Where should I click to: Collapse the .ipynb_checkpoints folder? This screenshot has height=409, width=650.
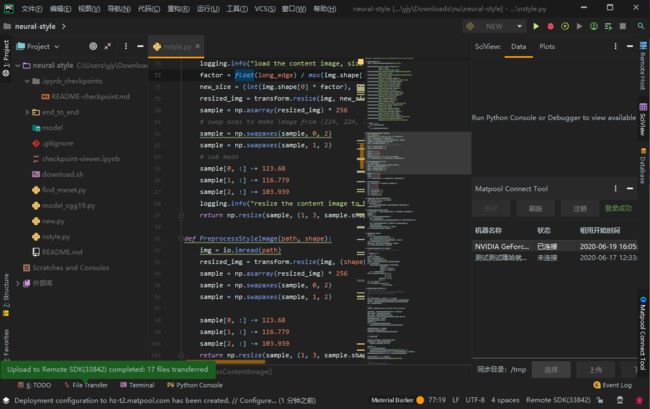click(x=27, y=81)
